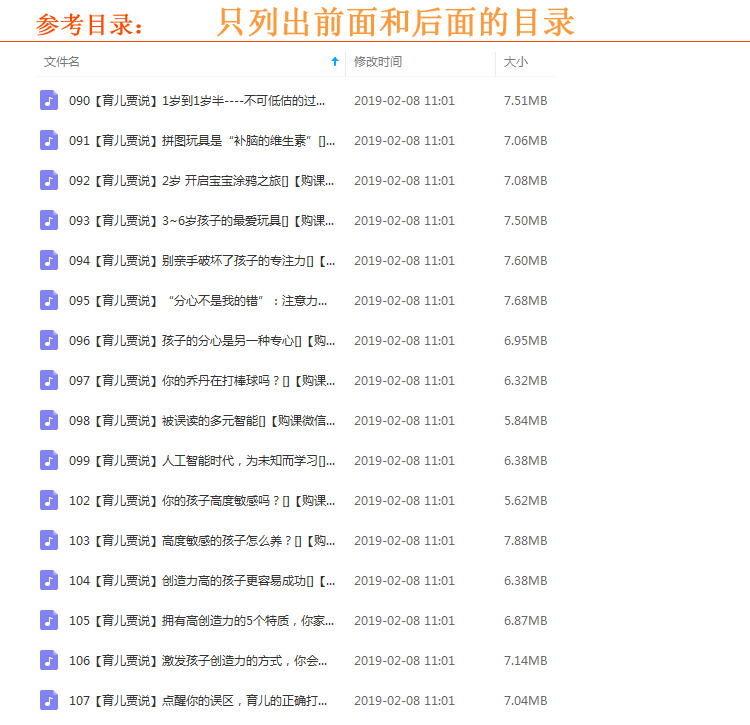The height and width of the screenshot is (725, 750).
Task: Click the modified date of file 106
Action: click(x=404, y=660)
